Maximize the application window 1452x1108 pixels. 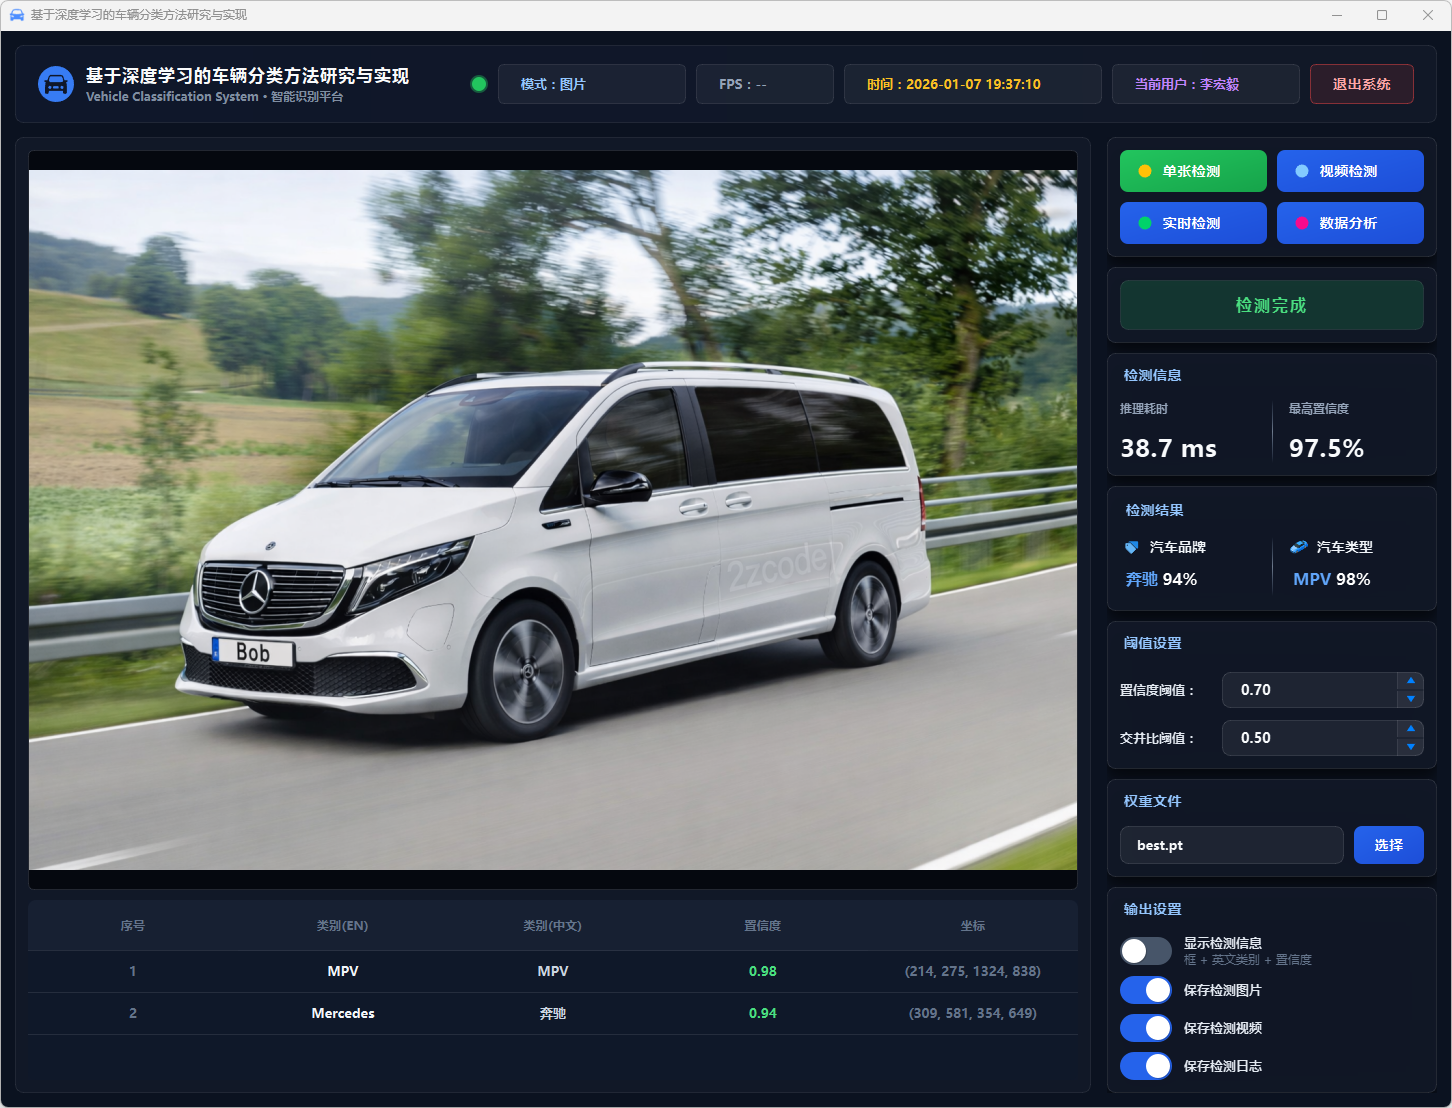[1382, 15]
